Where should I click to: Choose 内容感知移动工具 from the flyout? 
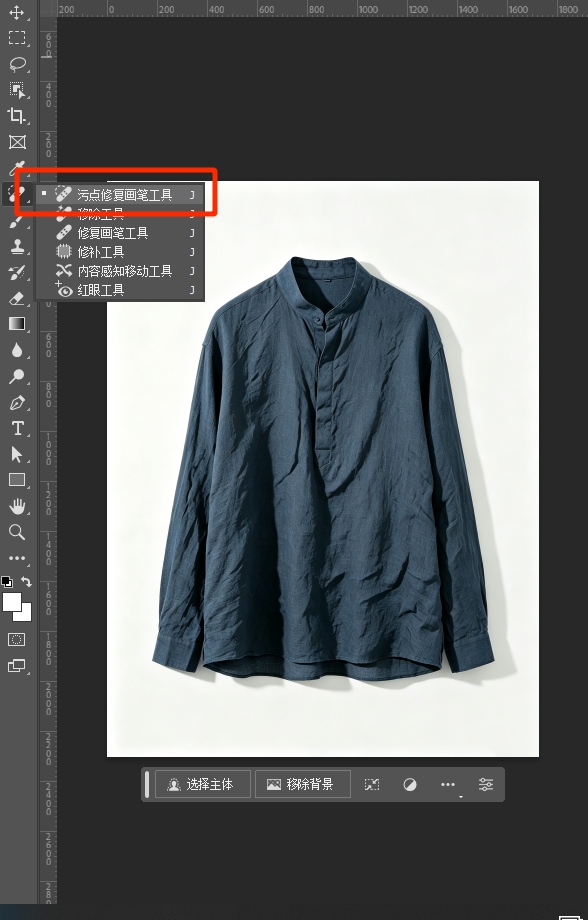pyautogui.click(x=120, y=270)
